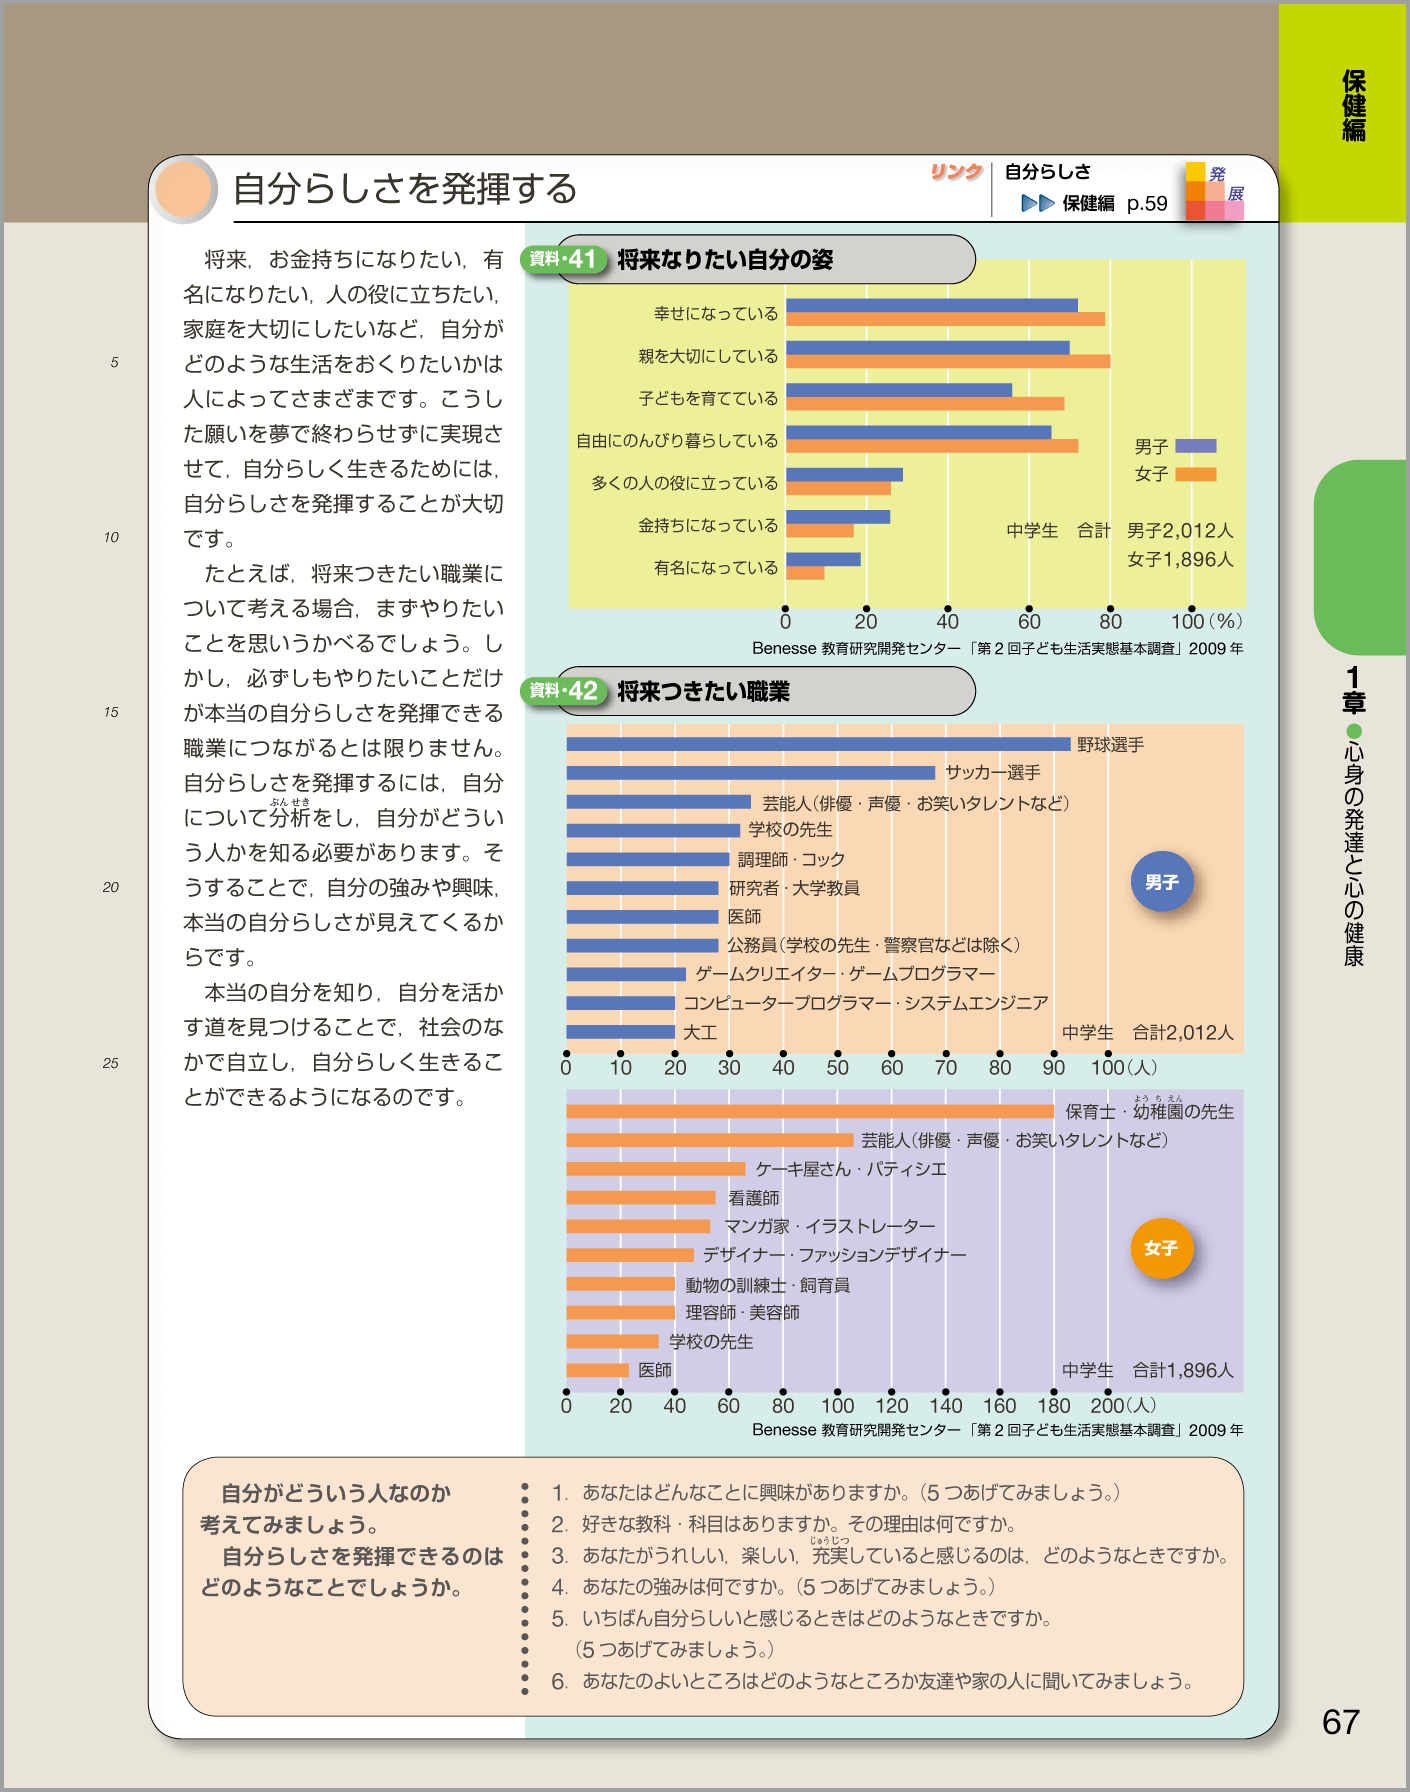Click the heading 将来つきたい職業
This screenshot has height=1792, width=1410.
704,691
